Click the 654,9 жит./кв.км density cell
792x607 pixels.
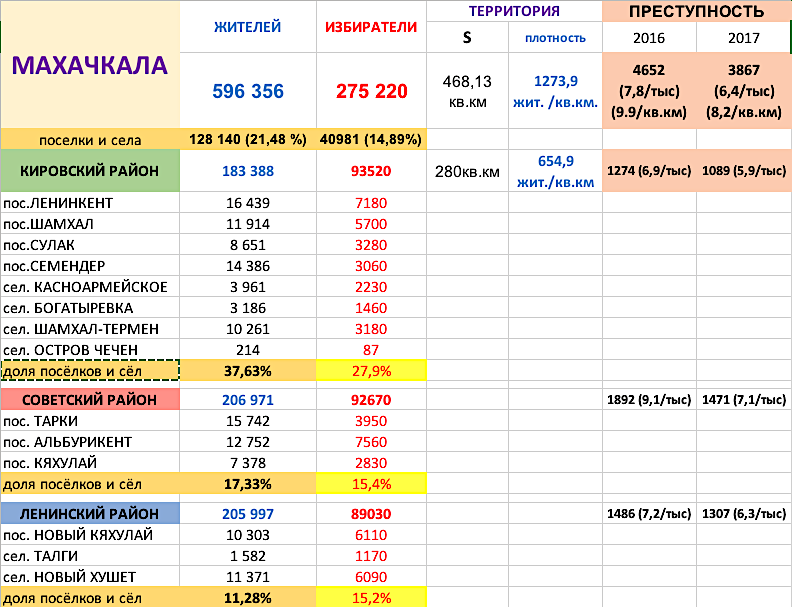[555, 171]
